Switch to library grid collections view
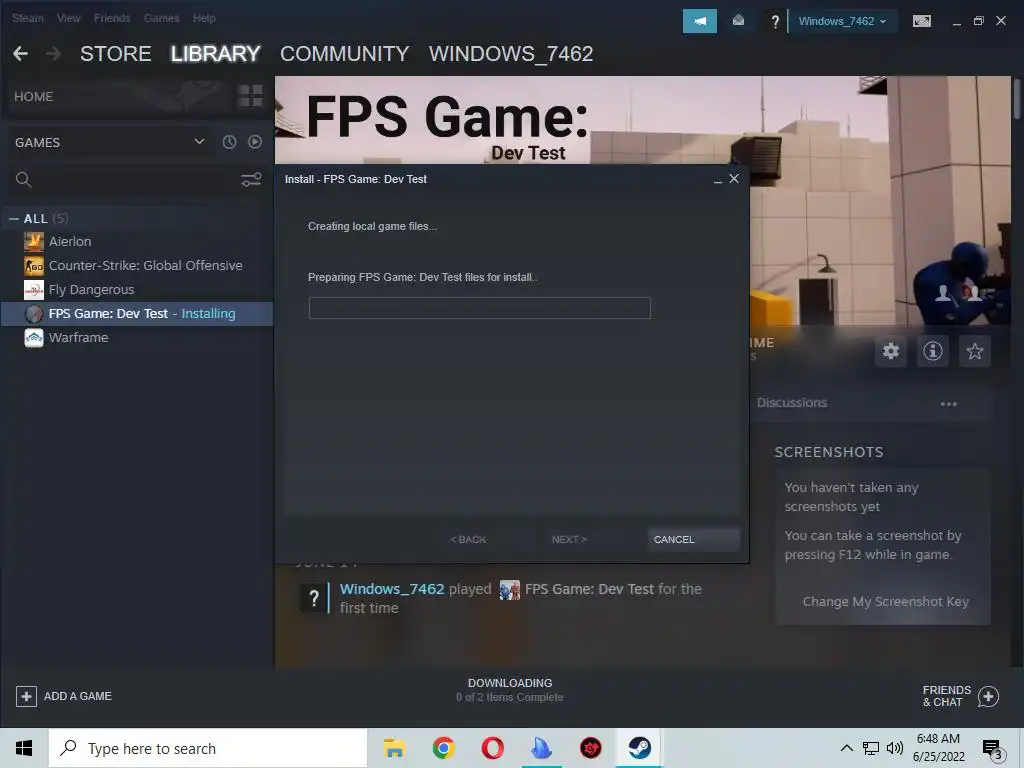The height and width of the screenshot is (768, 1024). [x=250, y=96]
